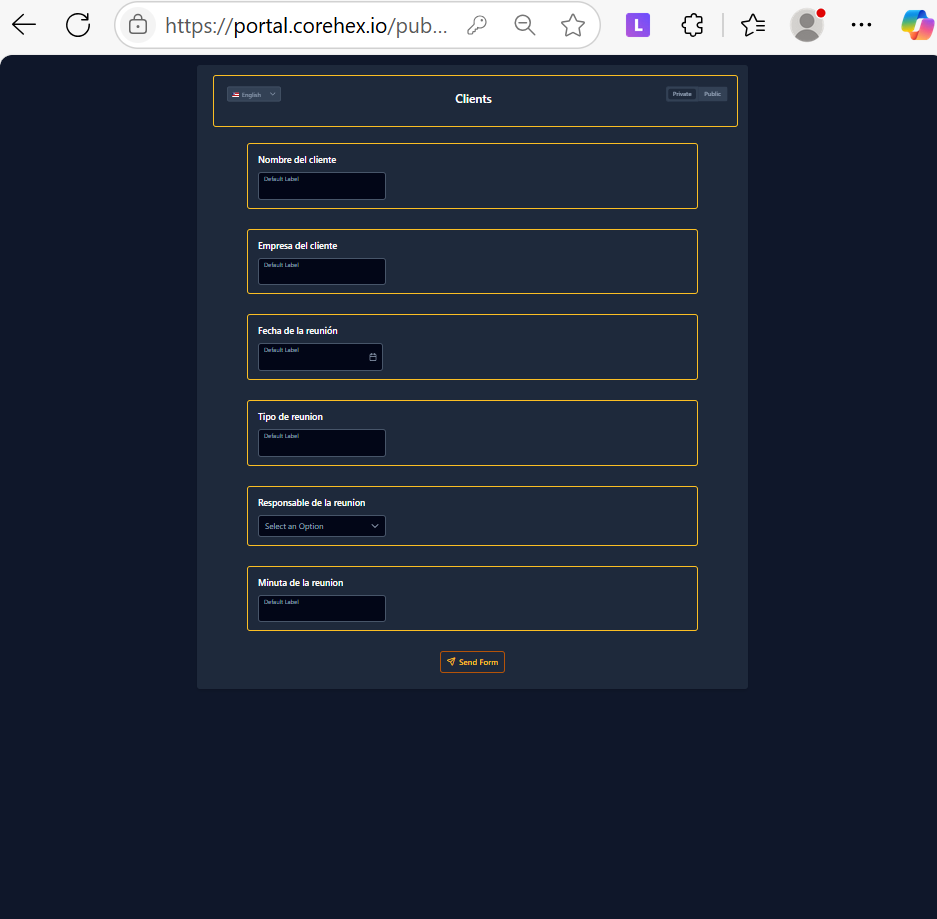Open the browser Extensions puzzle icon
The width and height of the screenshot is (937, 919).
coord(691,24)
